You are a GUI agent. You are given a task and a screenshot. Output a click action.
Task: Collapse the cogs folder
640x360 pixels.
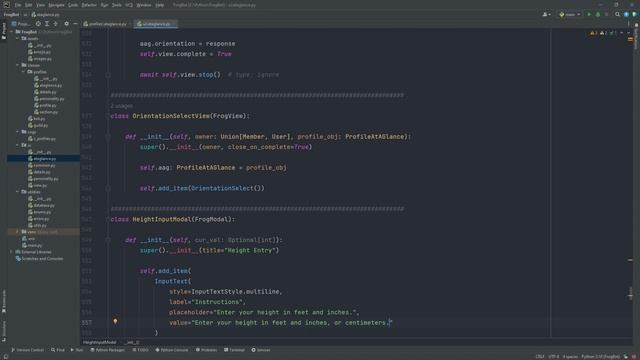click(x=18, y=132)
